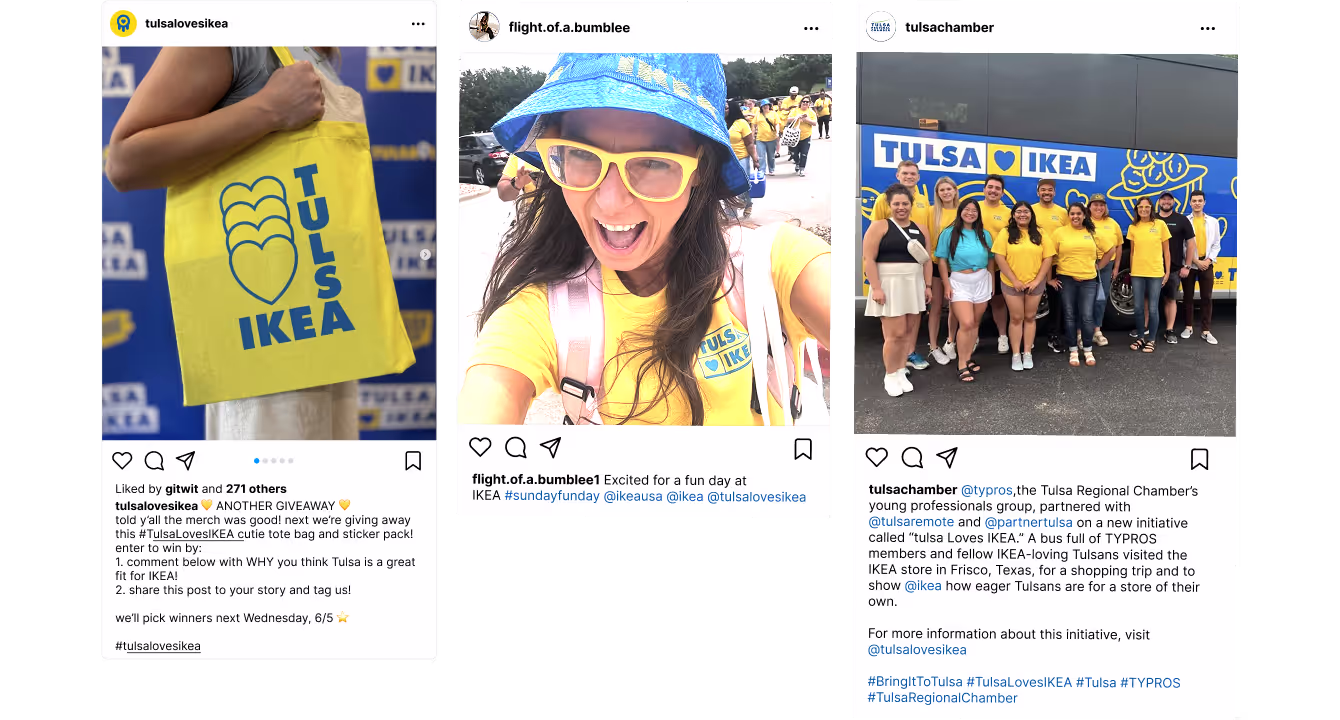The height and width of the screenshot is (720, 1340).
Task: Advance carousel with the arrow on tote photo
Action: point(425,254)
